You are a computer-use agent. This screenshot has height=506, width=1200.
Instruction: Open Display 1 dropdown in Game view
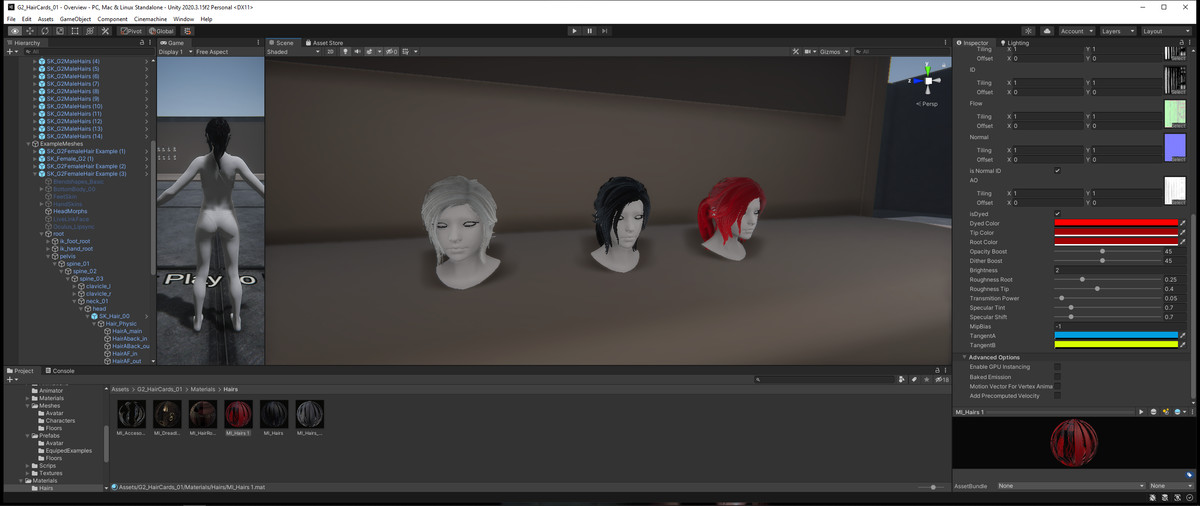[x=174, y=51]
